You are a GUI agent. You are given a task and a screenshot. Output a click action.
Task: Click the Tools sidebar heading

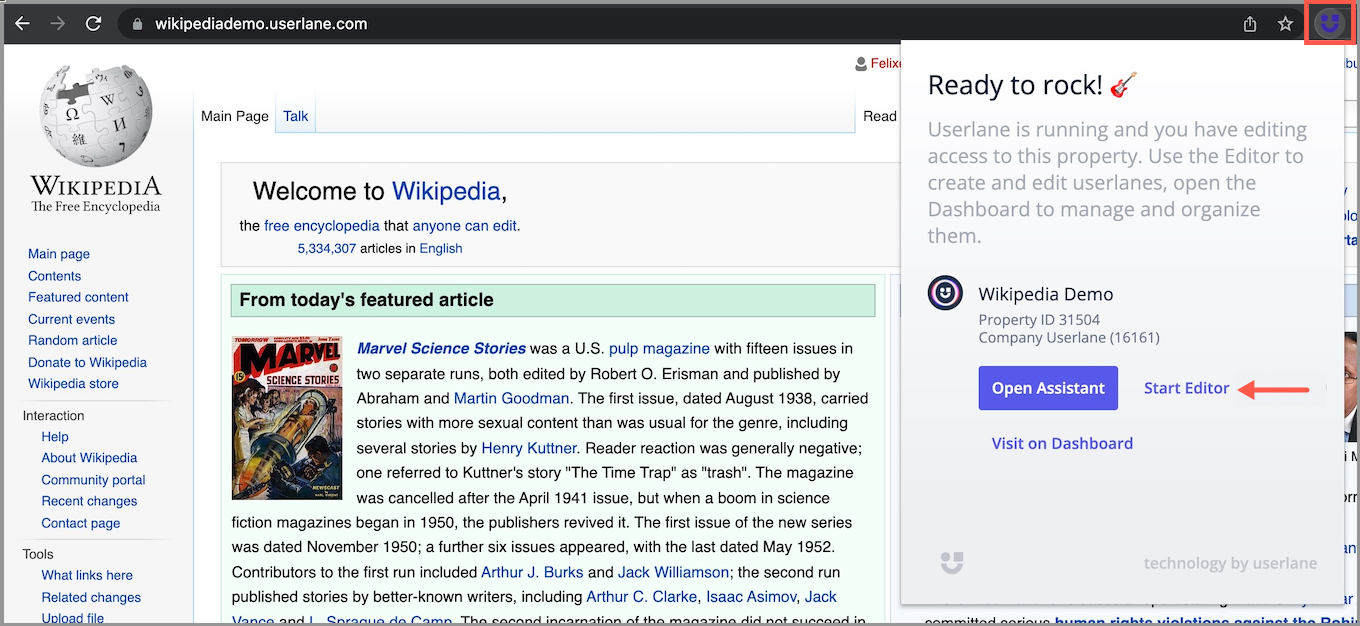(38, 554)
